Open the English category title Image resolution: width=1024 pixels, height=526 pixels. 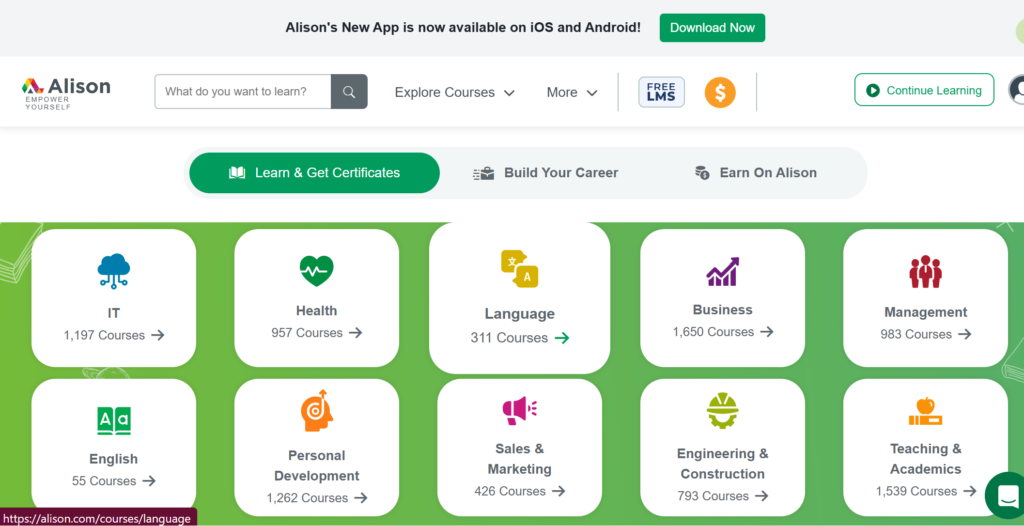114,459
